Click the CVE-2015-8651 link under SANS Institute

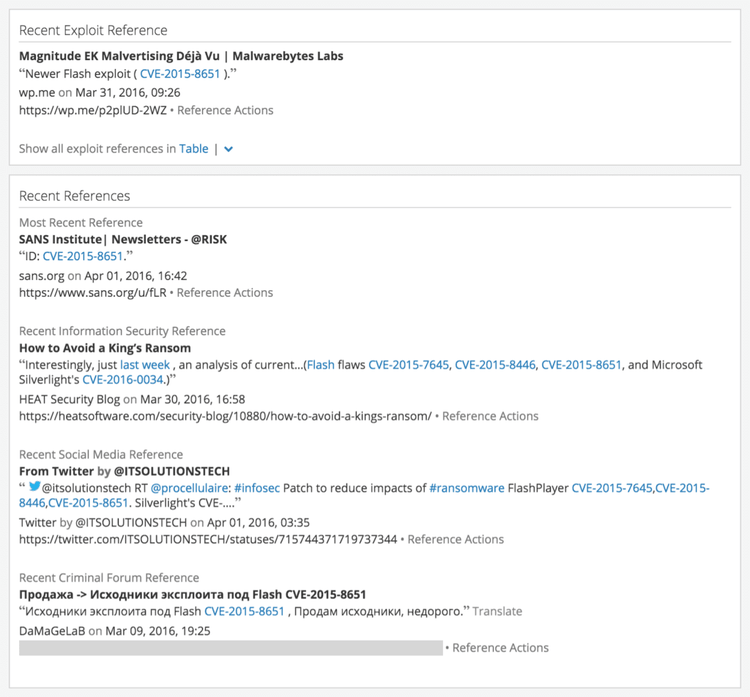[x=82, y=257]
